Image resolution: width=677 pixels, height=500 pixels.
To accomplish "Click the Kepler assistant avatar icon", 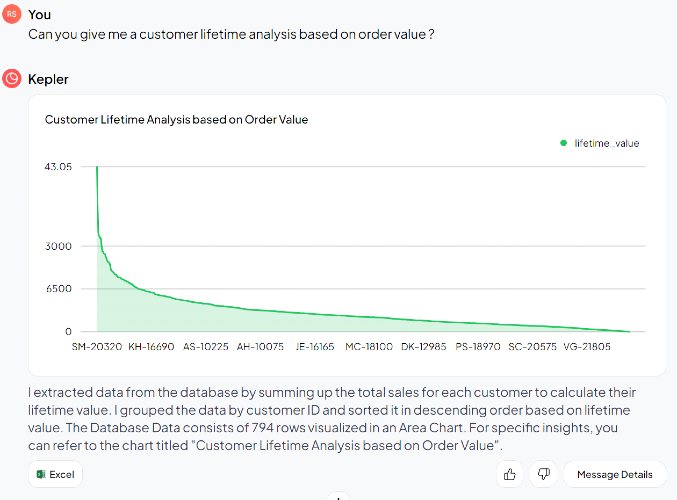I will 12,79.
